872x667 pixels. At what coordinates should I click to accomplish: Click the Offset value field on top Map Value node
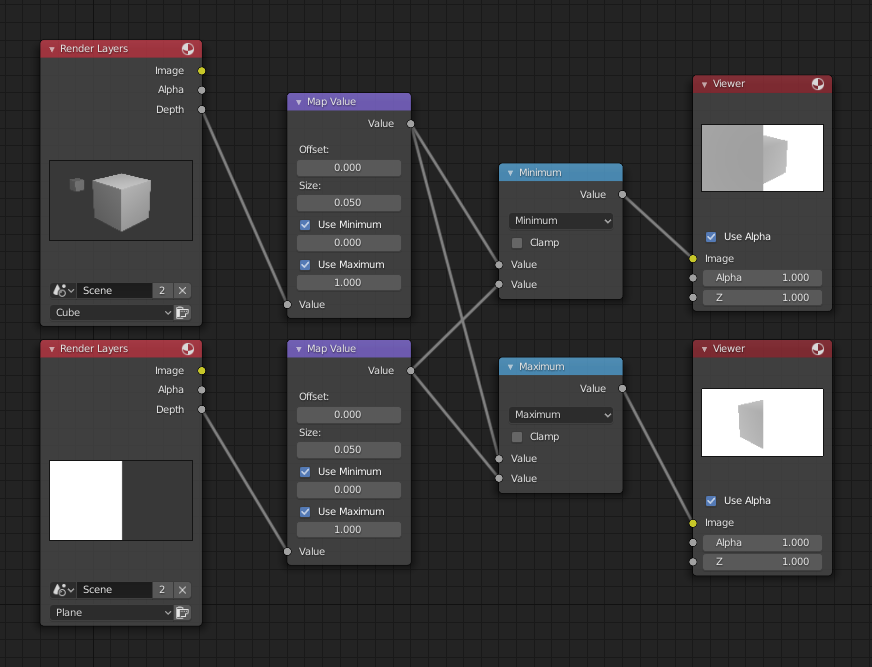[x=348, y=165]
